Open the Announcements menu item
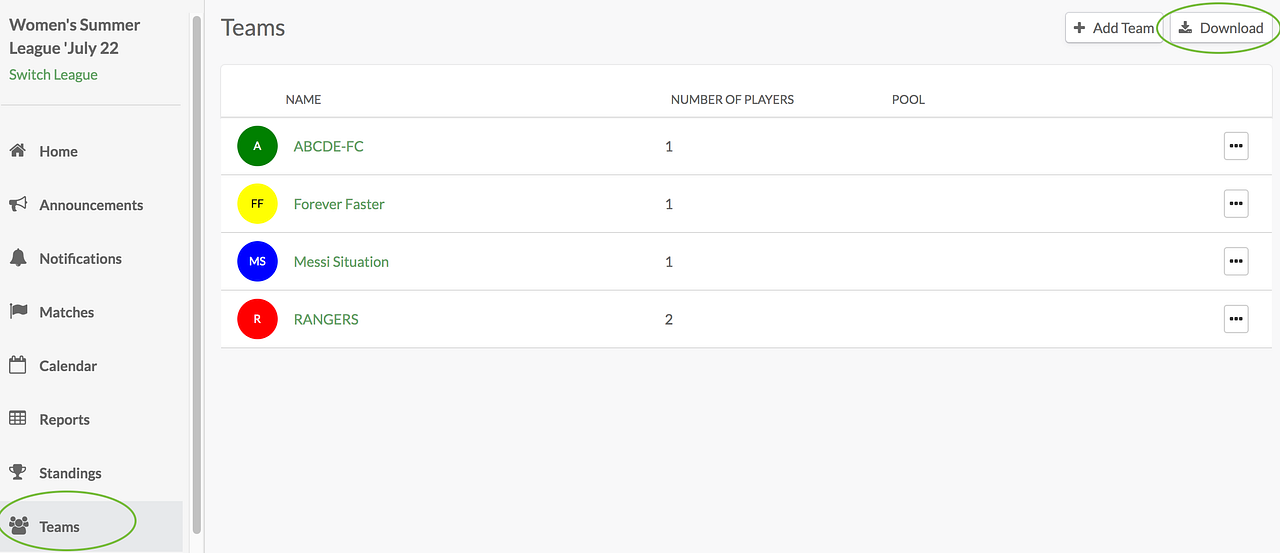This screenshot has height=553, width=1280. click(91, 205)
